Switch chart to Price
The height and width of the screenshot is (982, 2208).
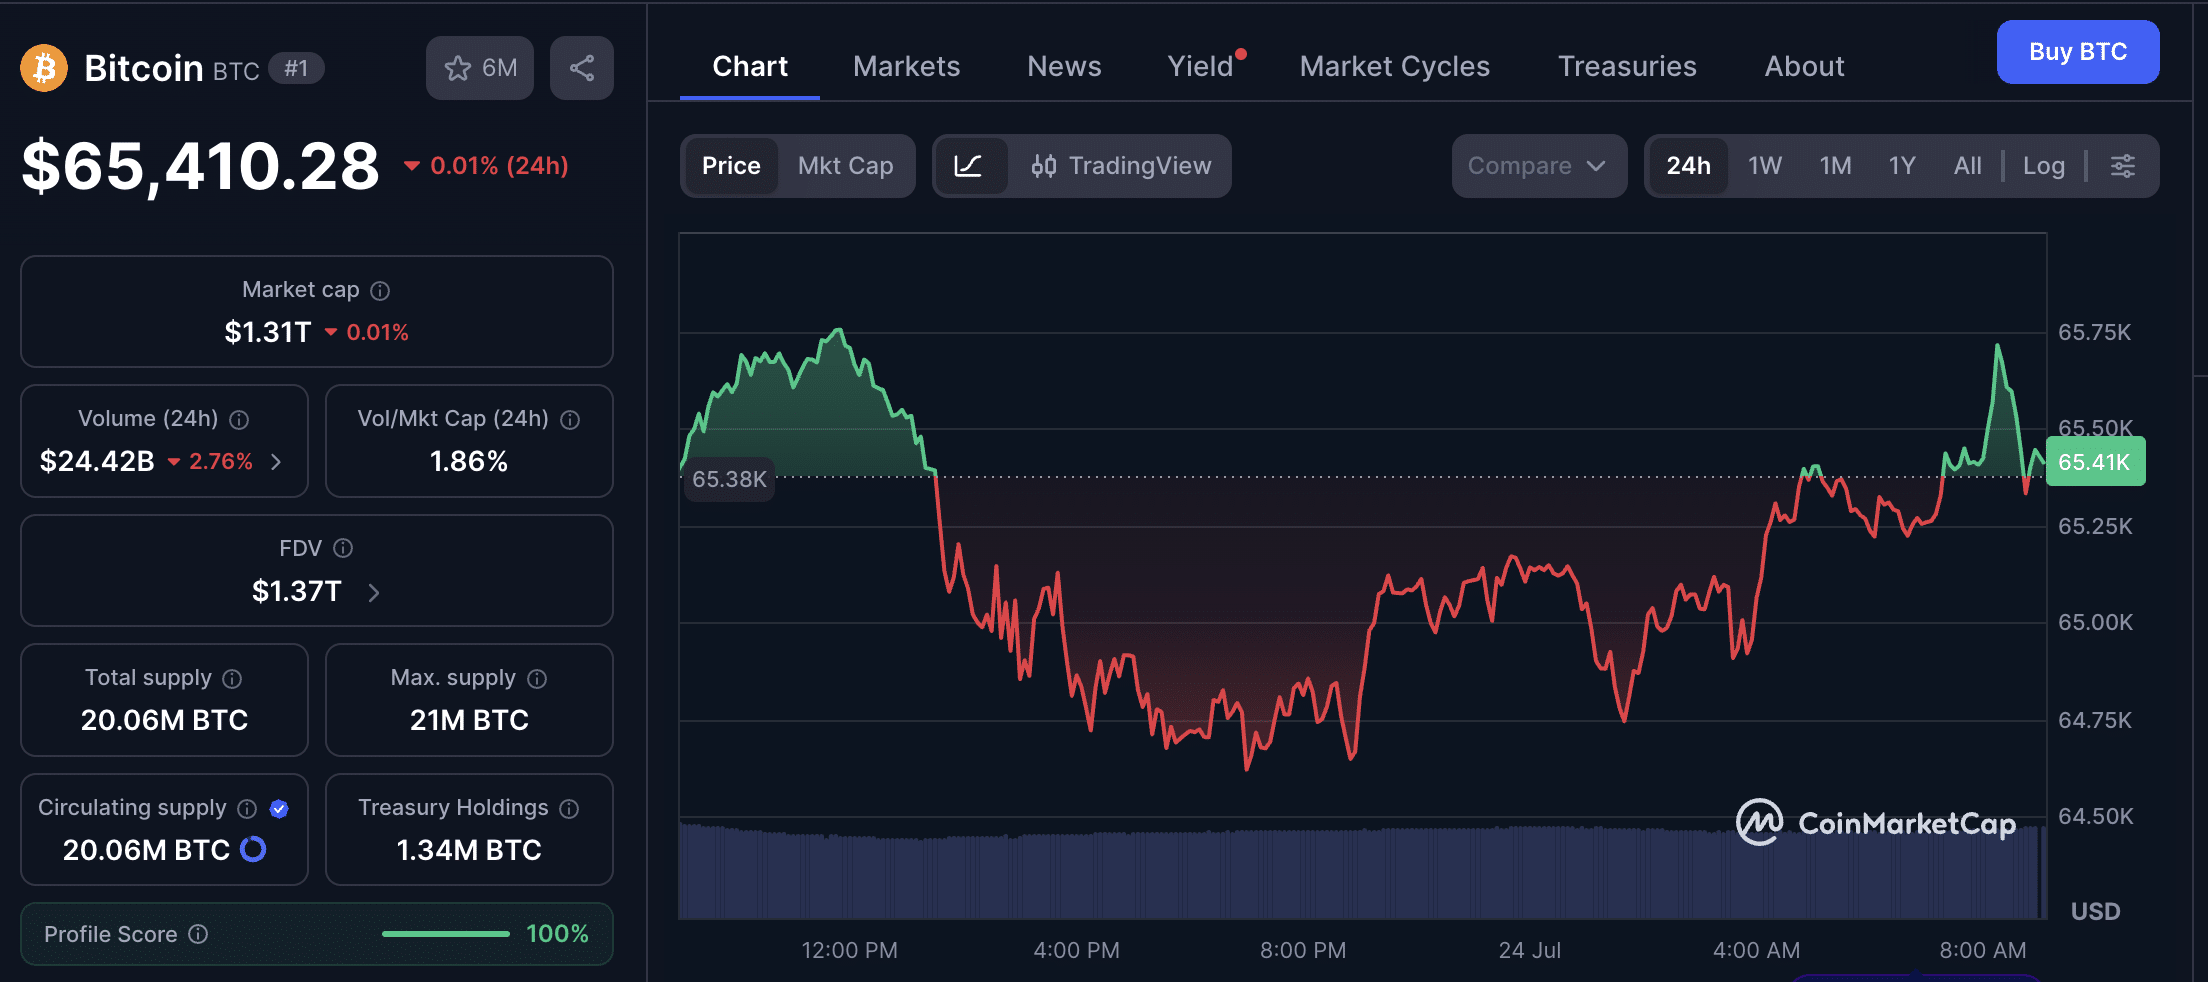(731, 166)
